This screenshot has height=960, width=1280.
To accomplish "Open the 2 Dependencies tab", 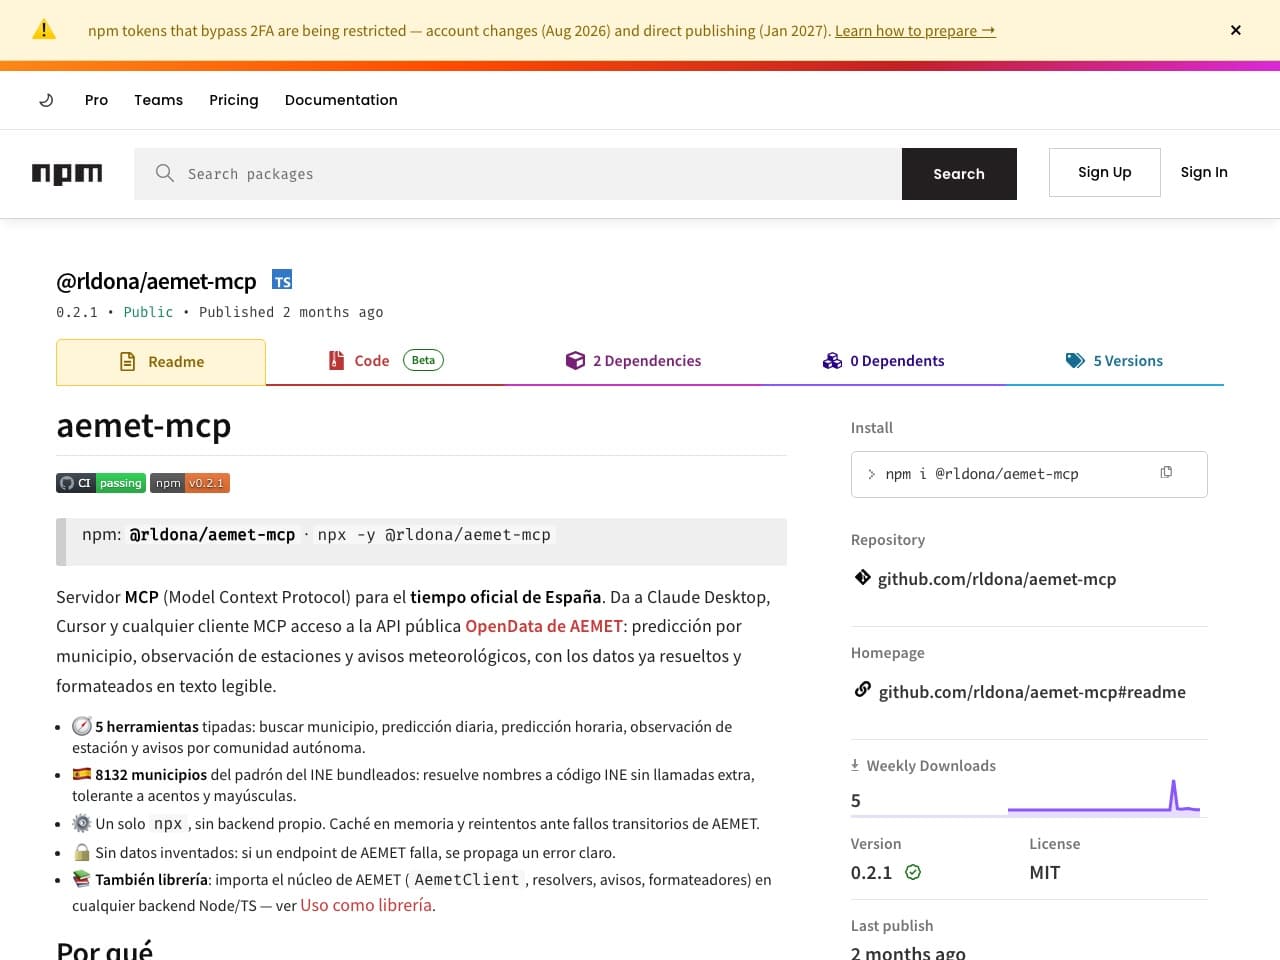I will tap(633, 361).
